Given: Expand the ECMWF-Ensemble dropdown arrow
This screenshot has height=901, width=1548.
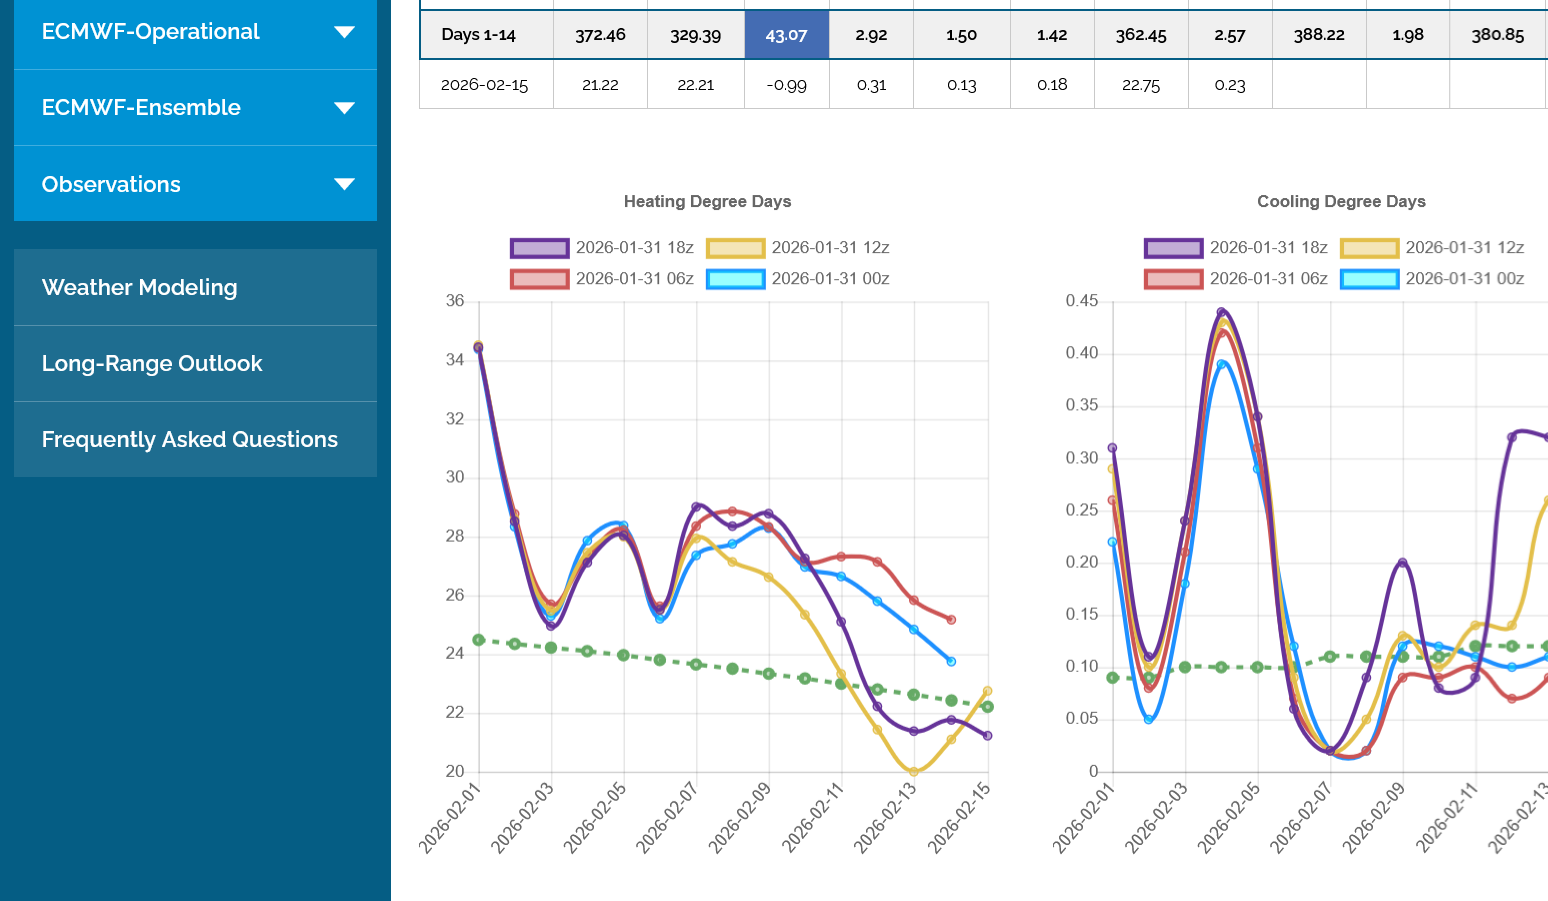Looking at the screenshot, I should pos(344,108).
